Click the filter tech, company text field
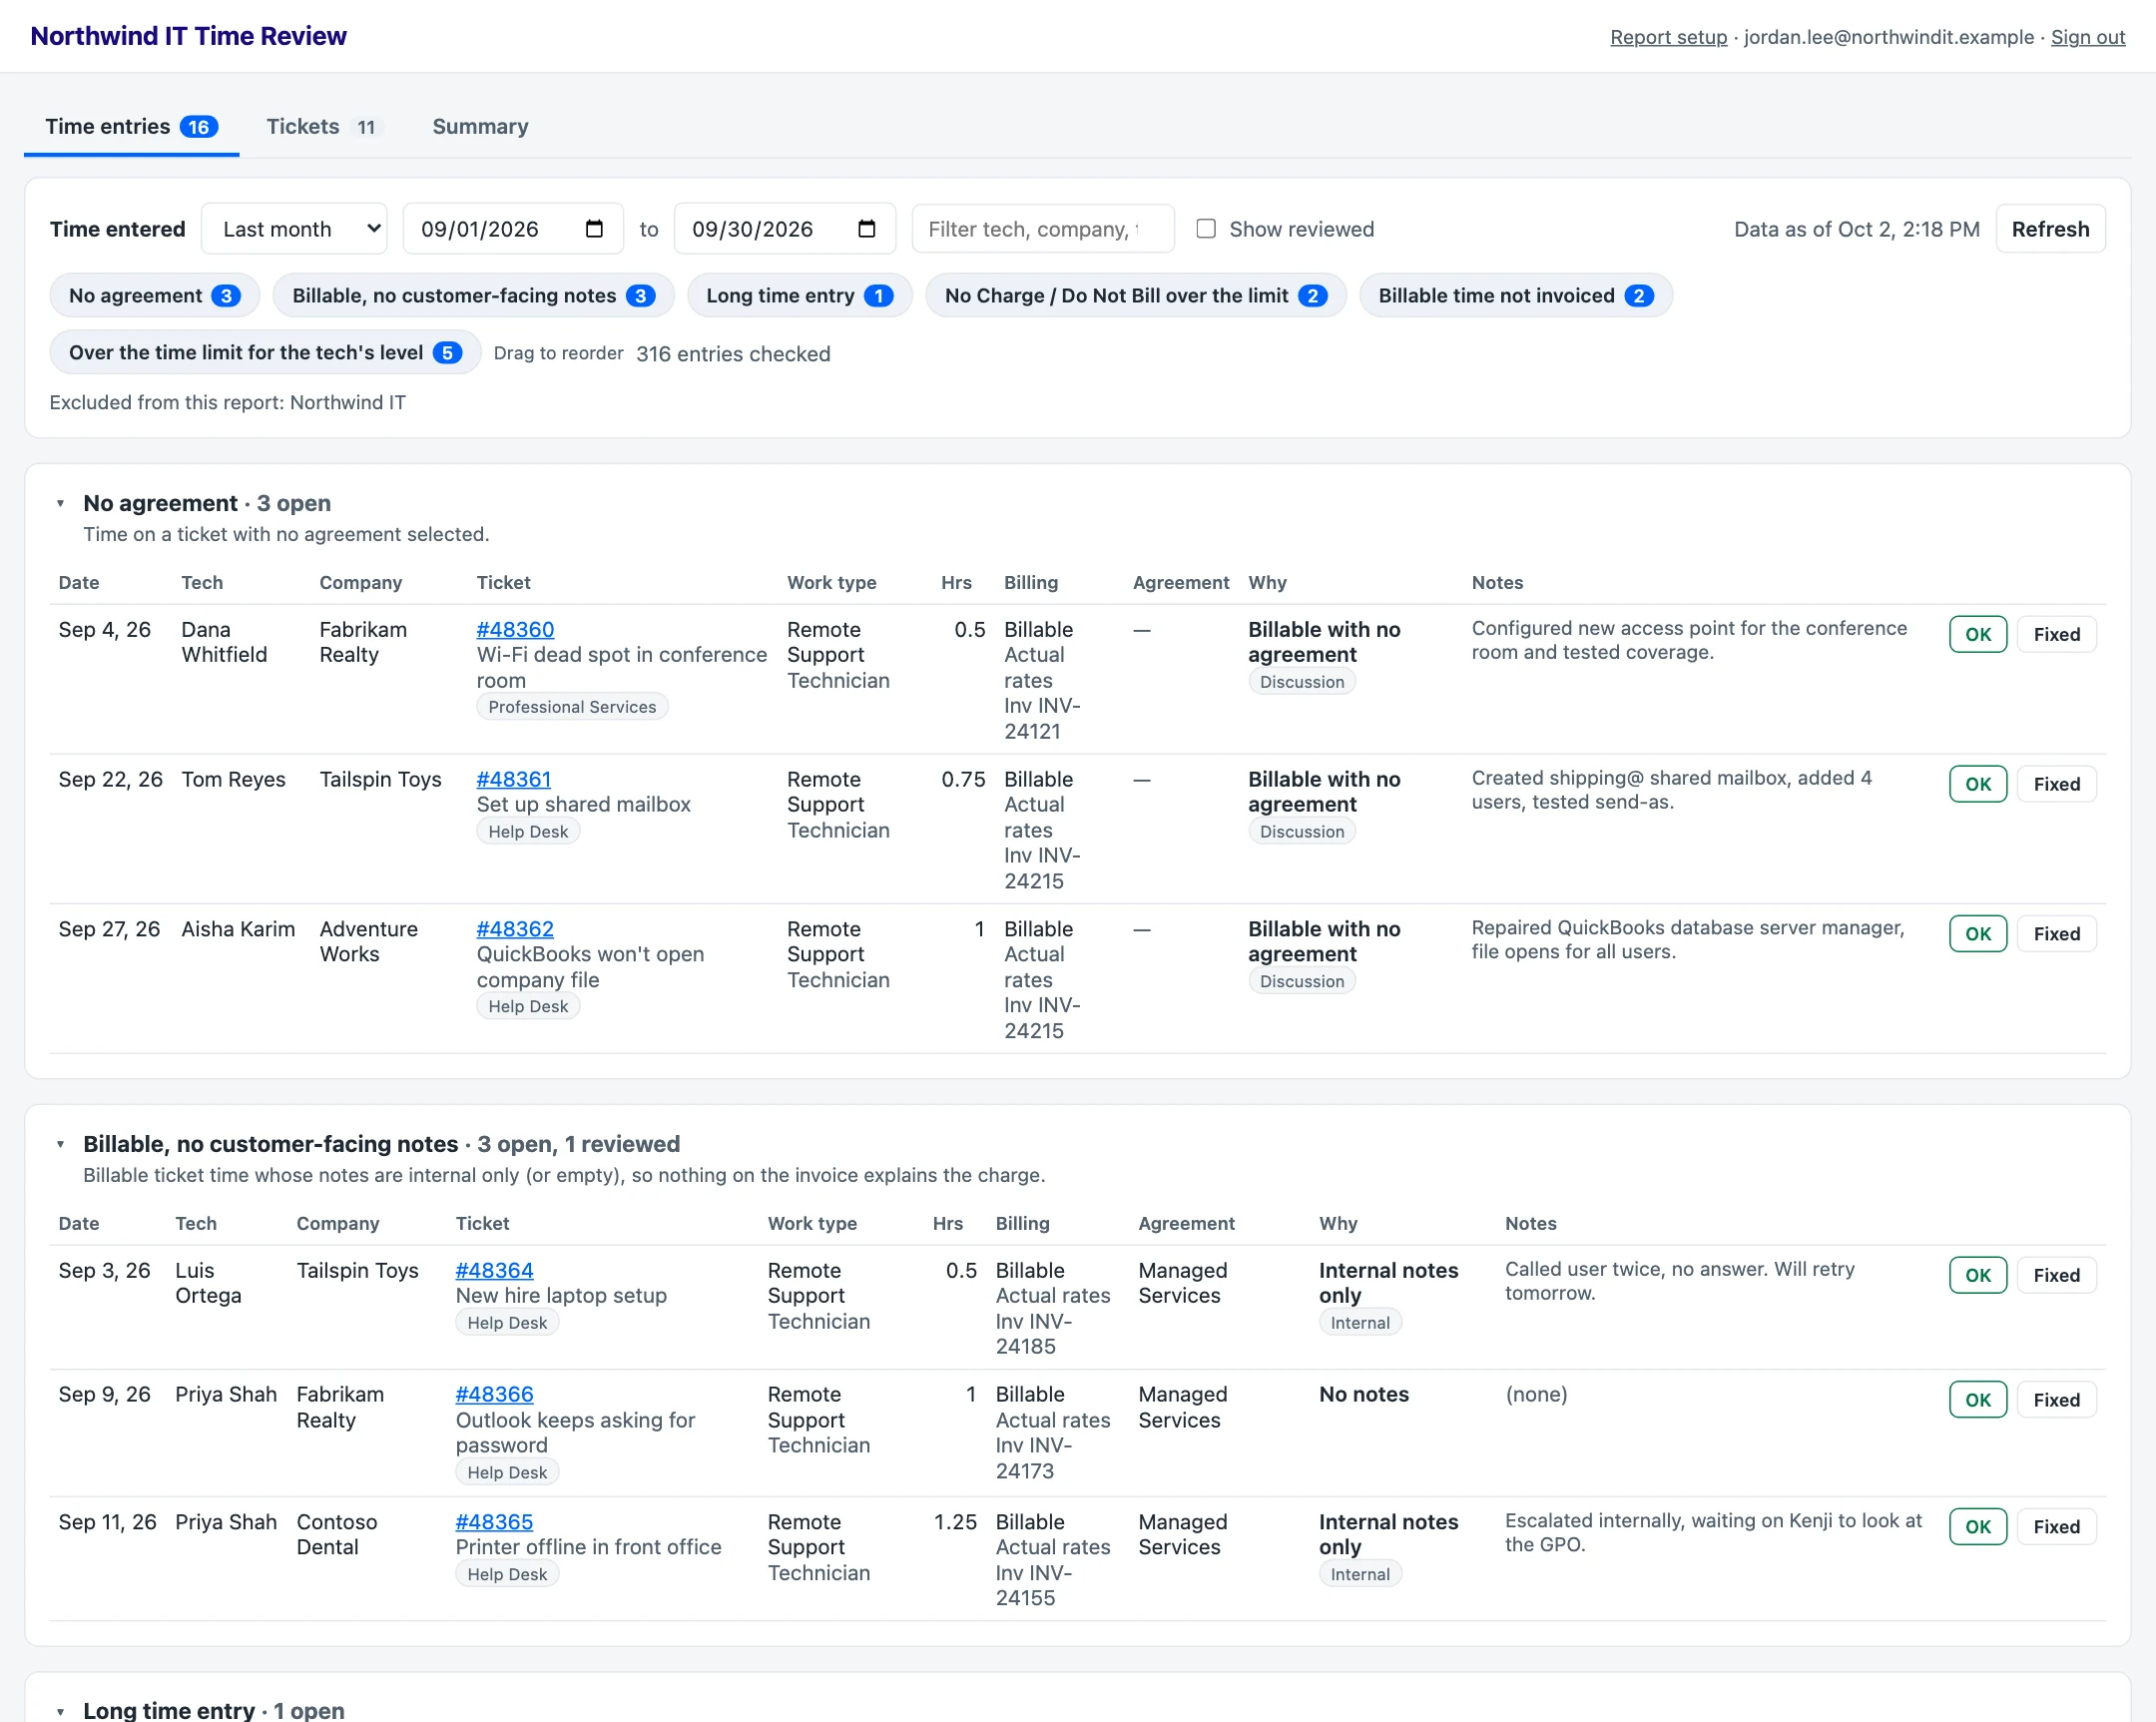Screen dimensions: 2156x1722 pyautogui.click(x=1043, y=229)
